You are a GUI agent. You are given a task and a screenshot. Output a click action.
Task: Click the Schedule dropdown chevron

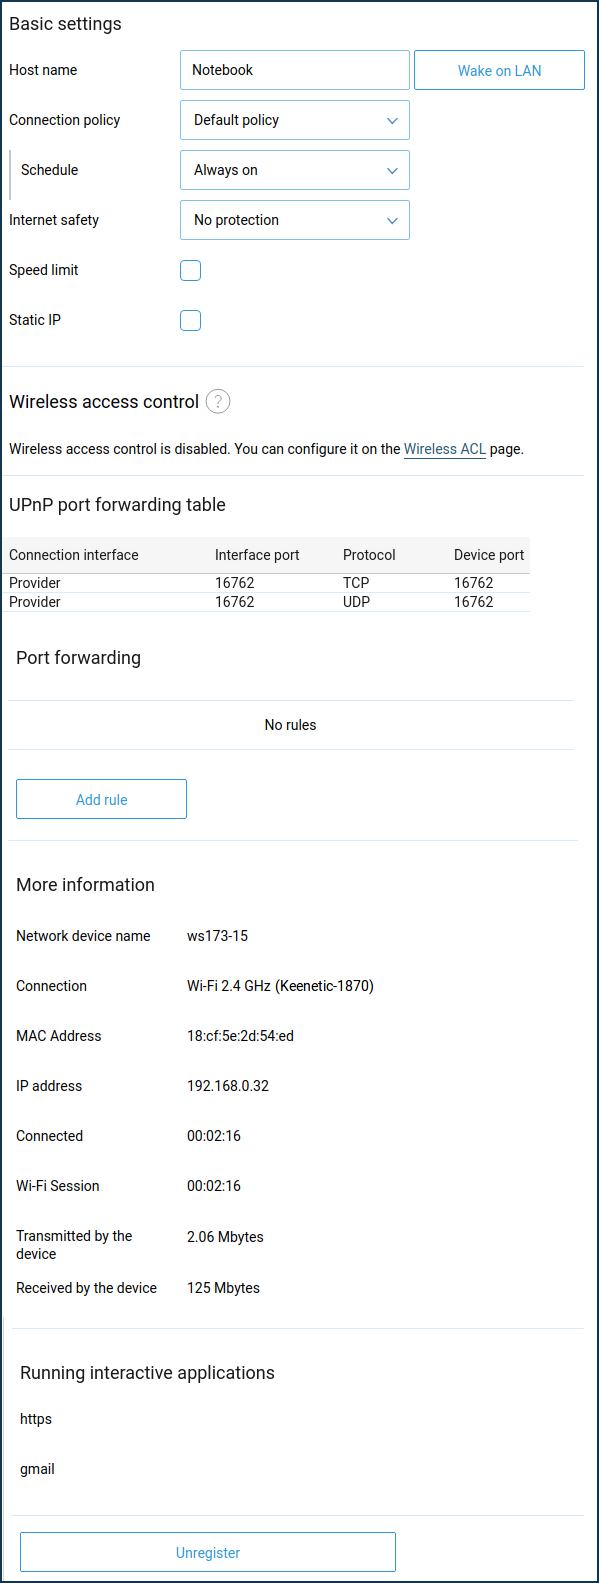point(392,170)
